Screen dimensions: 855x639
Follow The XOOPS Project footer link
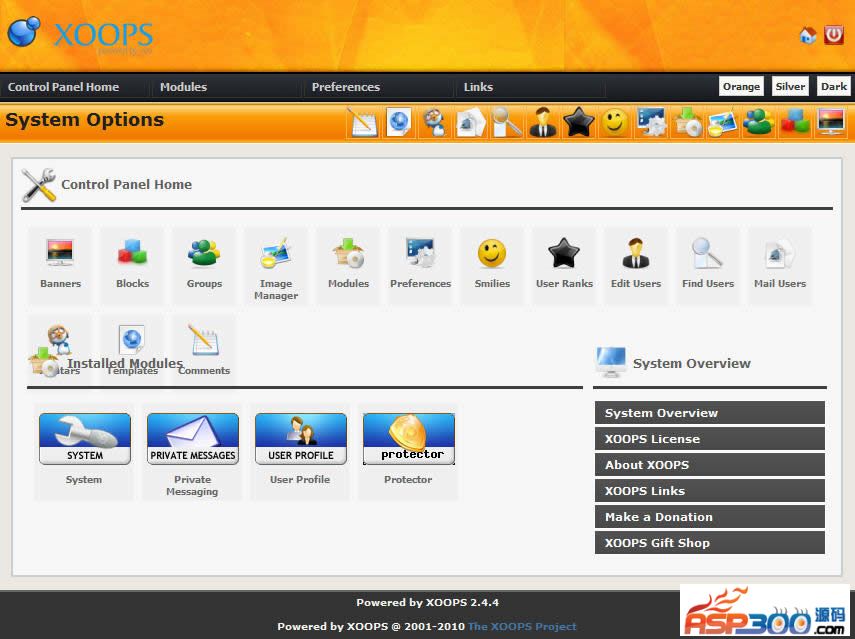pos(522,626)
